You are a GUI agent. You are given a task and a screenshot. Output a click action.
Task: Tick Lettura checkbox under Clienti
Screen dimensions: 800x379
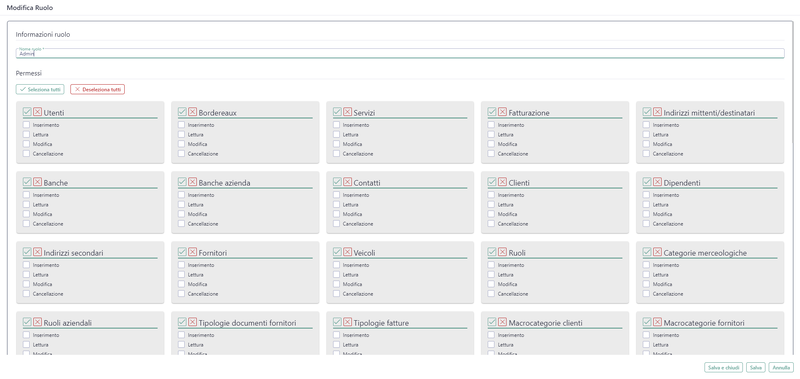[x=491, y=204]
